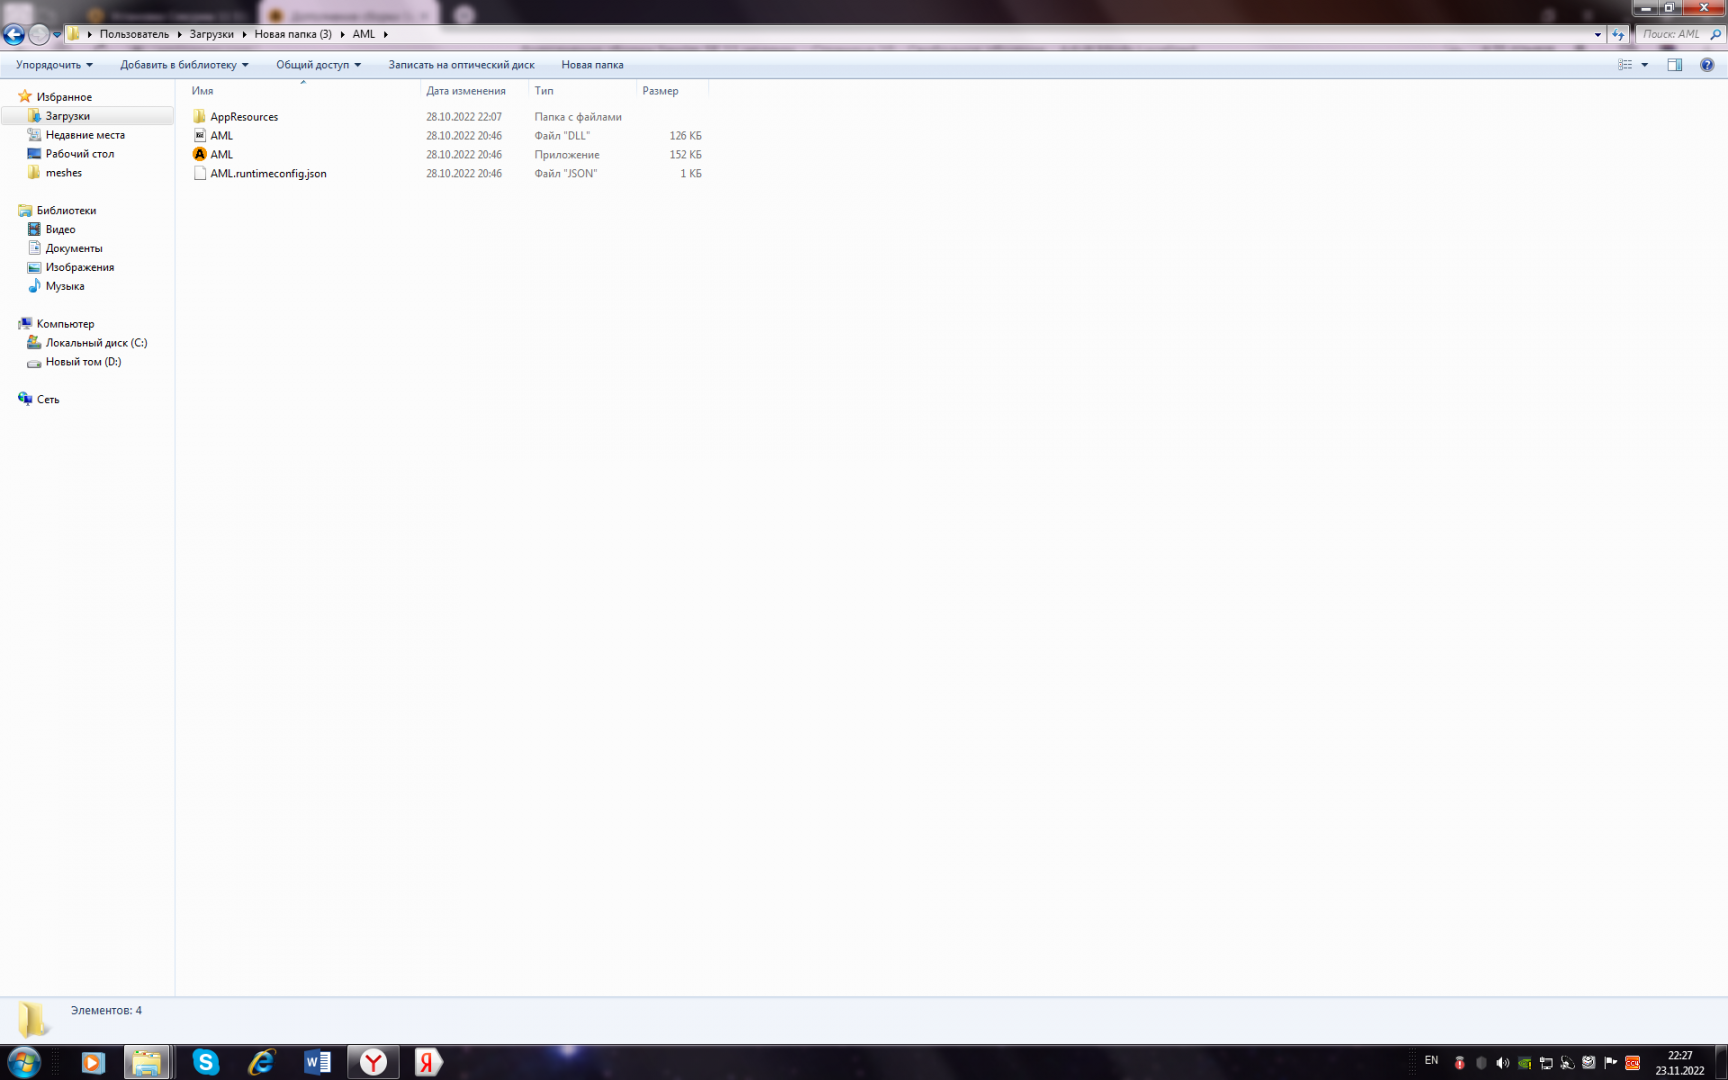Open the Общий доступ dropdown menu
This screenshot has width=1728, height=1080.
click(x=318, y=65)
